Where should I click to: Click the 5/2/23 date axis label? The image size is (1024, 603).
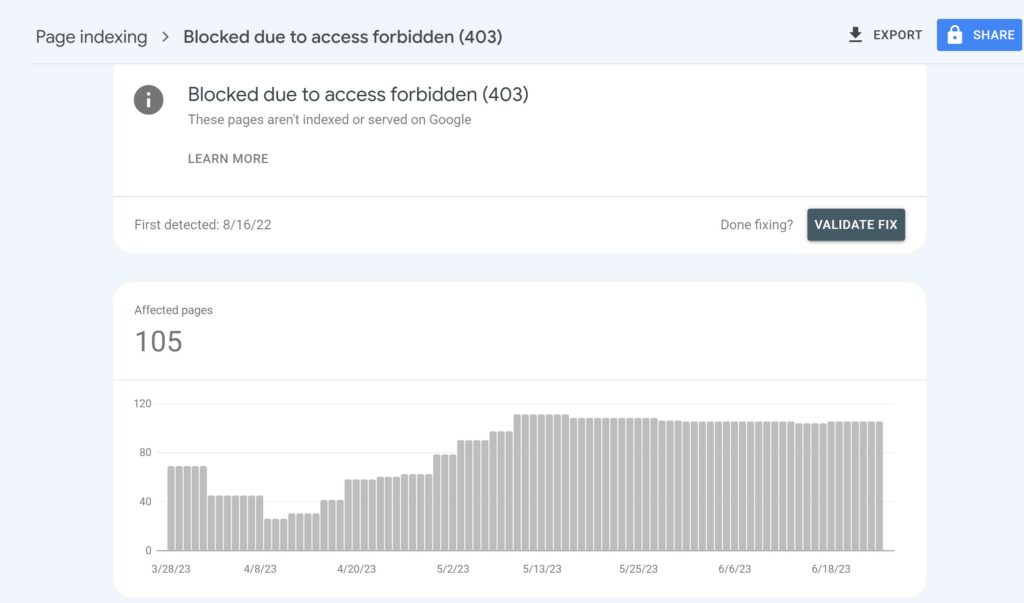452,568
